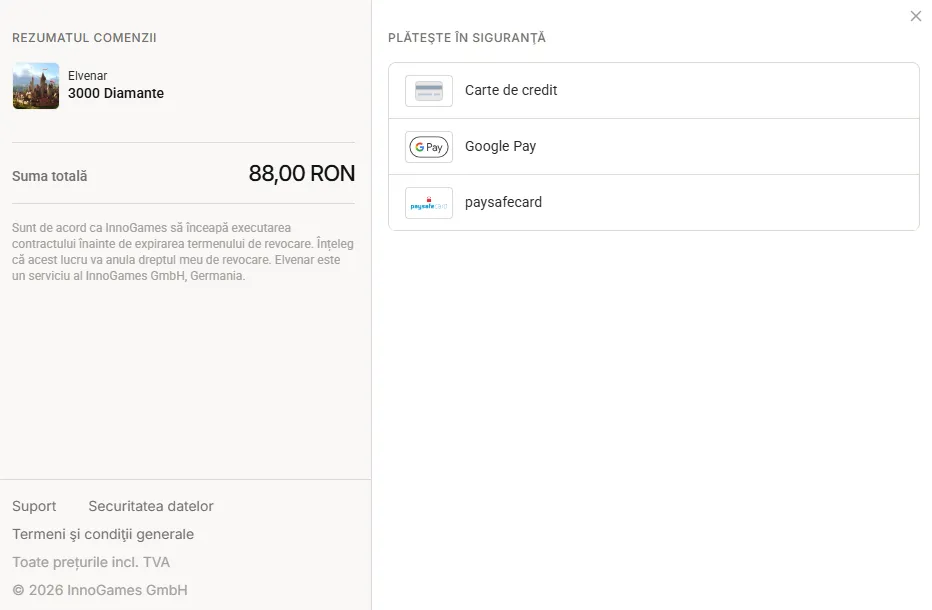Click the Elvenar game thumbnail
Screen dimensions: 932x610
point(36,86)
